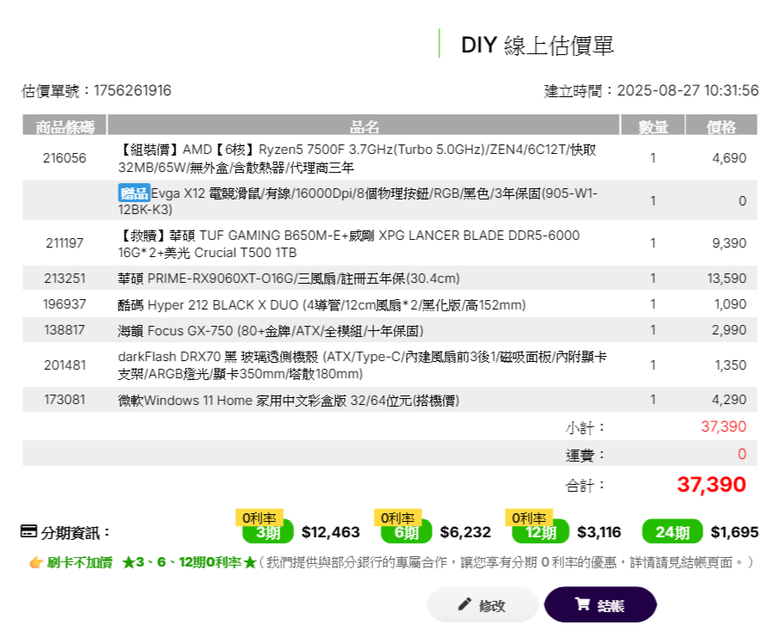
Task: Click the 0利率 tag above 3期
Action: click(259, 517)
